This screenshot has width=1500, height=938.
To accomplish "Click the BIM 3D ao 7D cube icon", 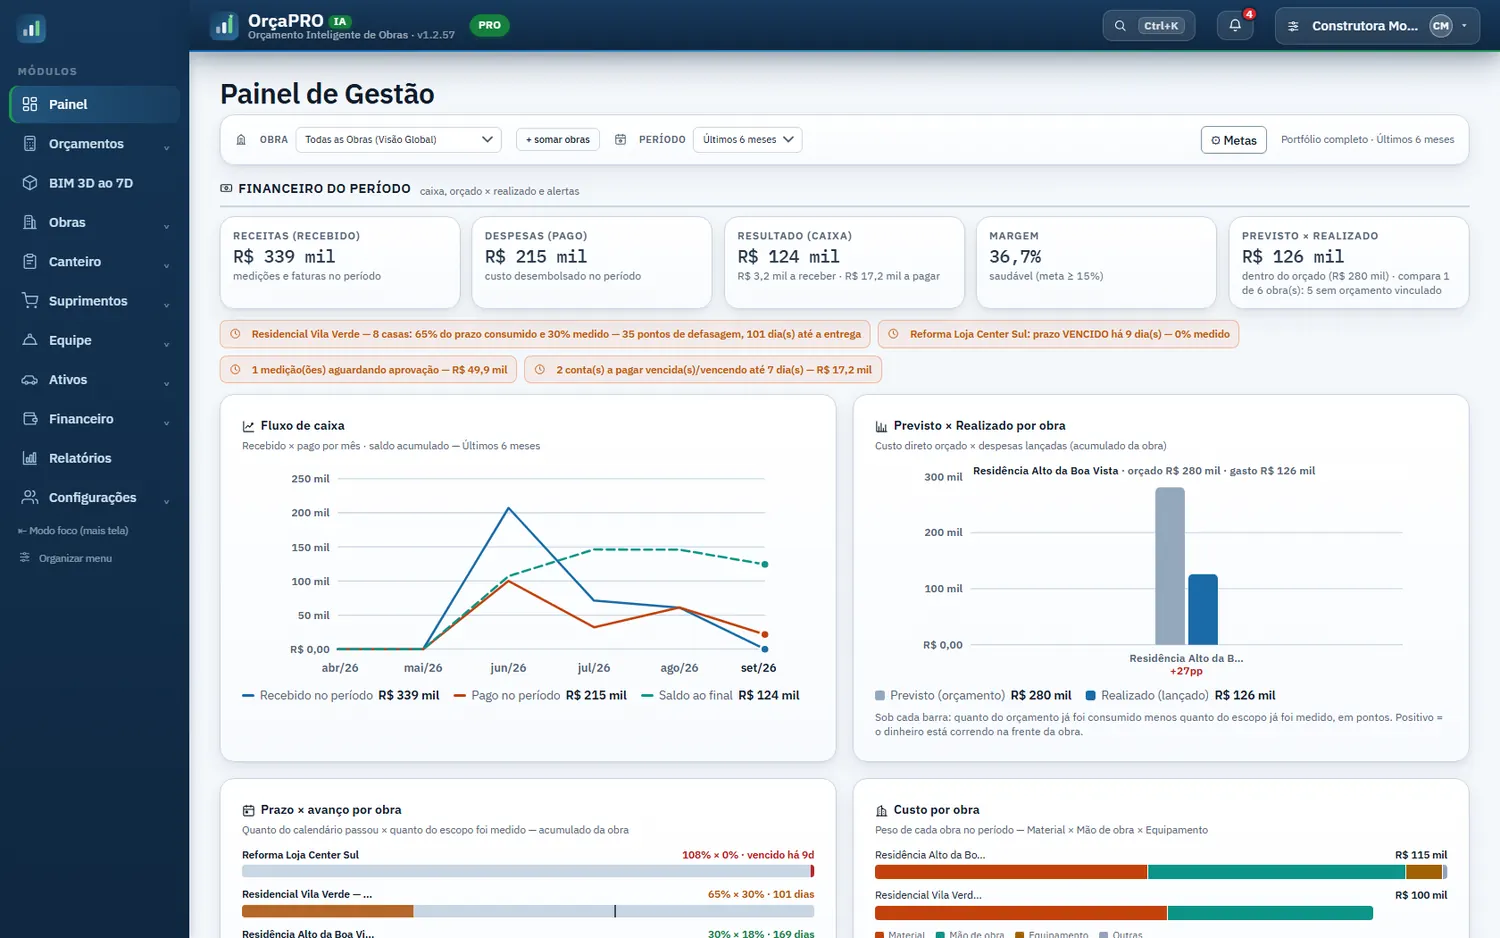I will pyautogui.click(x=30, y=183).
